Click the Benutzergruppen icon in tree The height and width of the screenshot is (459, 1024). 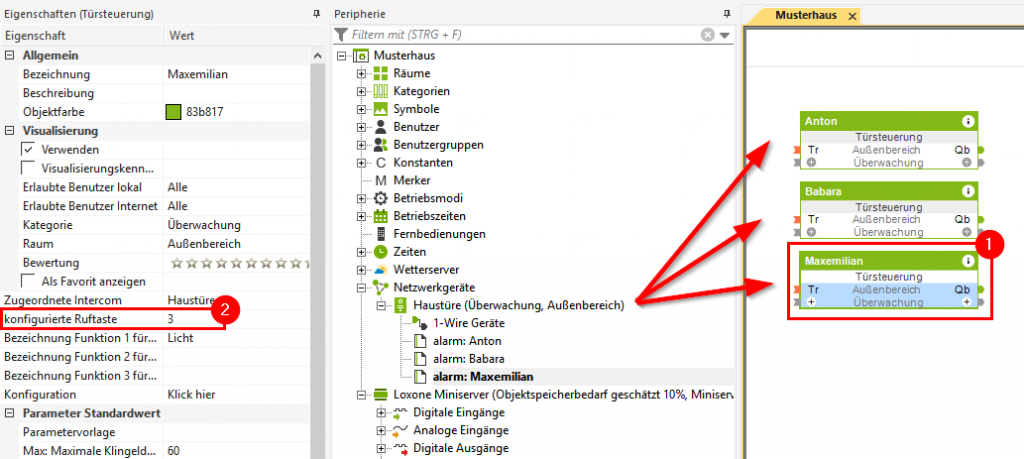tap(380, 144)
